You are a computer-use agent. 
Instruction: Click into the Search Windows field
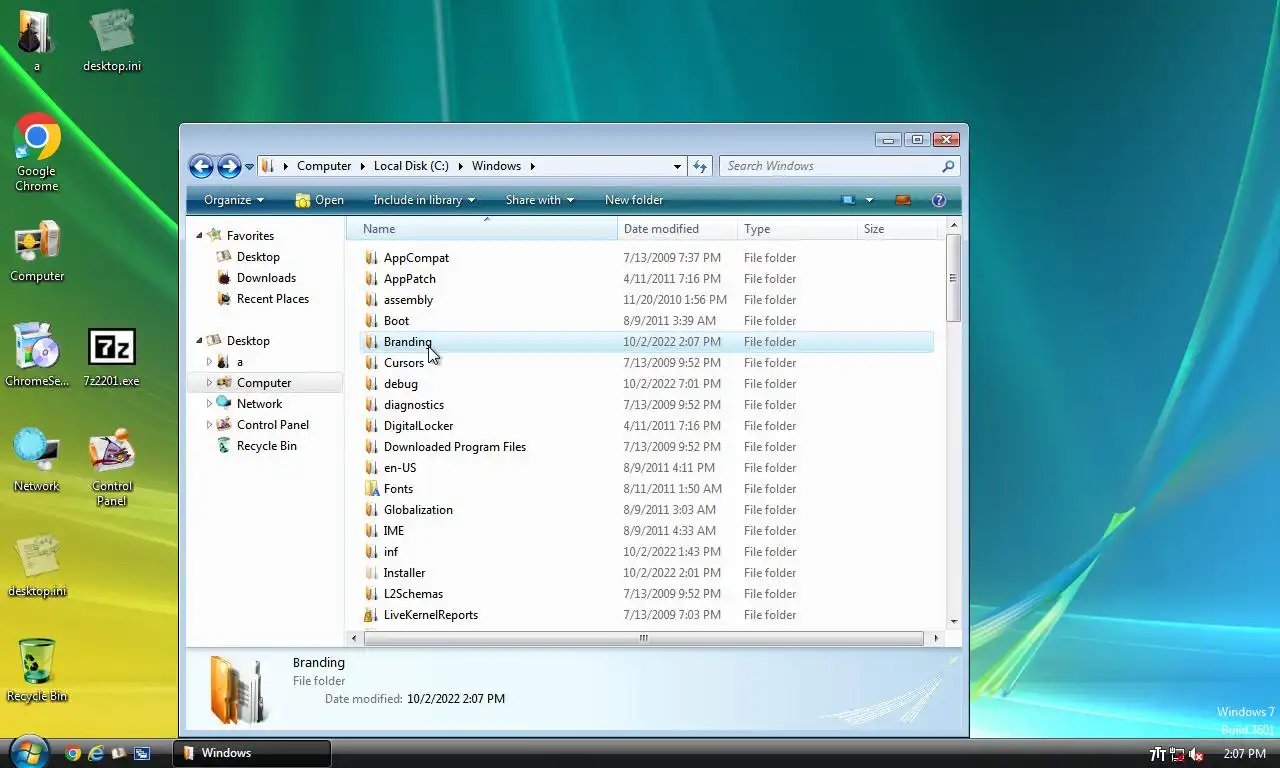[x=830, y=166]
